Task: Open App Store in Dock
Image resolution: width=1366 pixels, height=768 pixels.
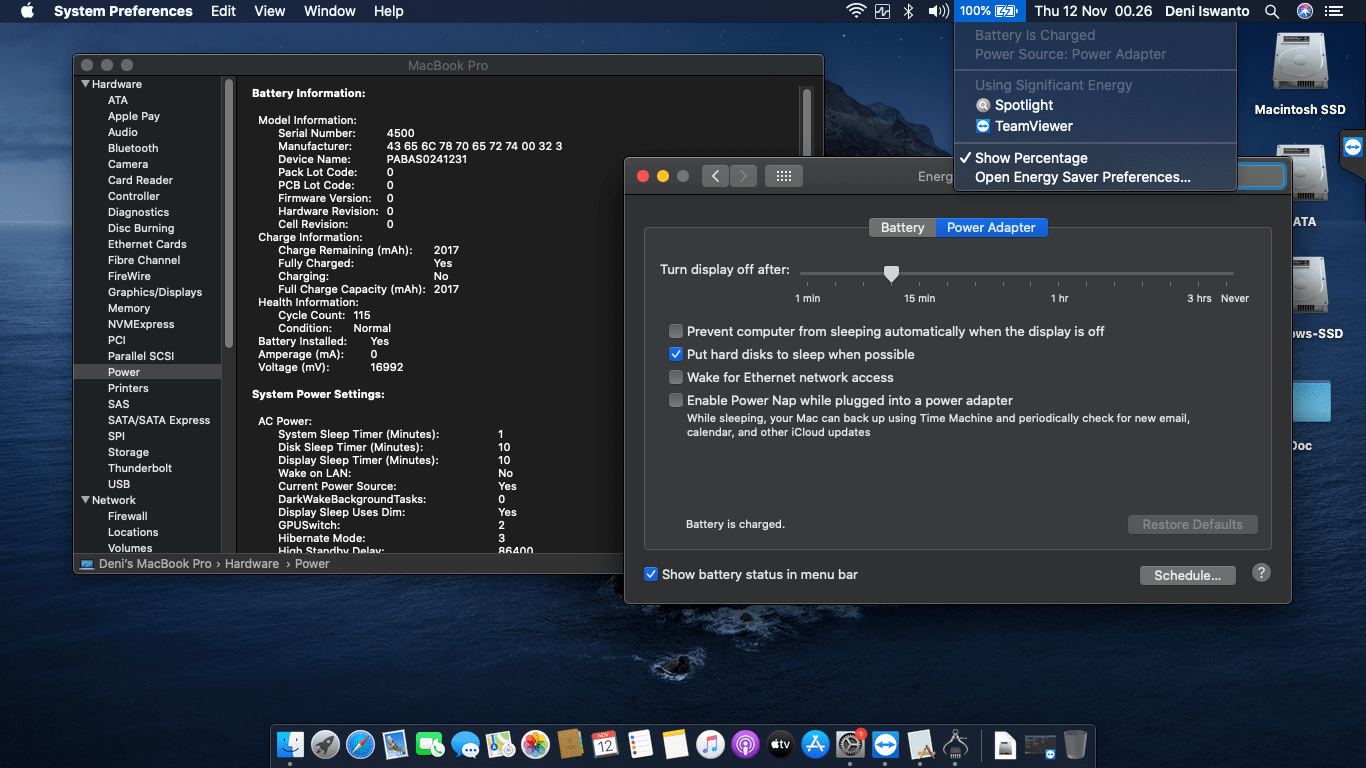Action: [815, 744]
